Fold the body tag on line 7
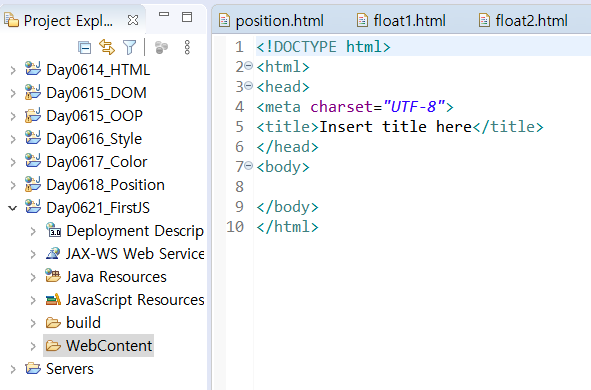 pos(249,165)
